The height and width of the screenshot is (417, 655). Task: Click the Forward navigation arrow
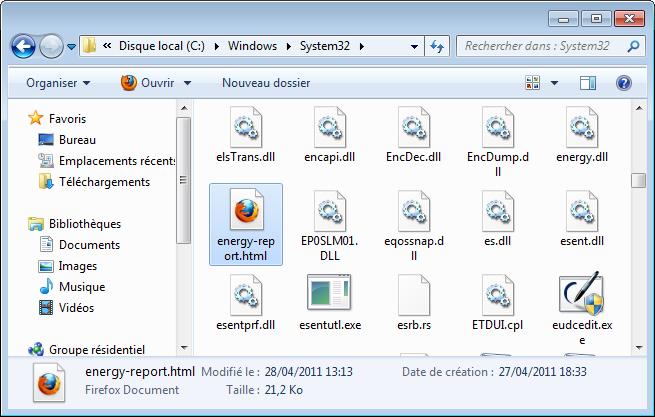click(x=51, y=46)
